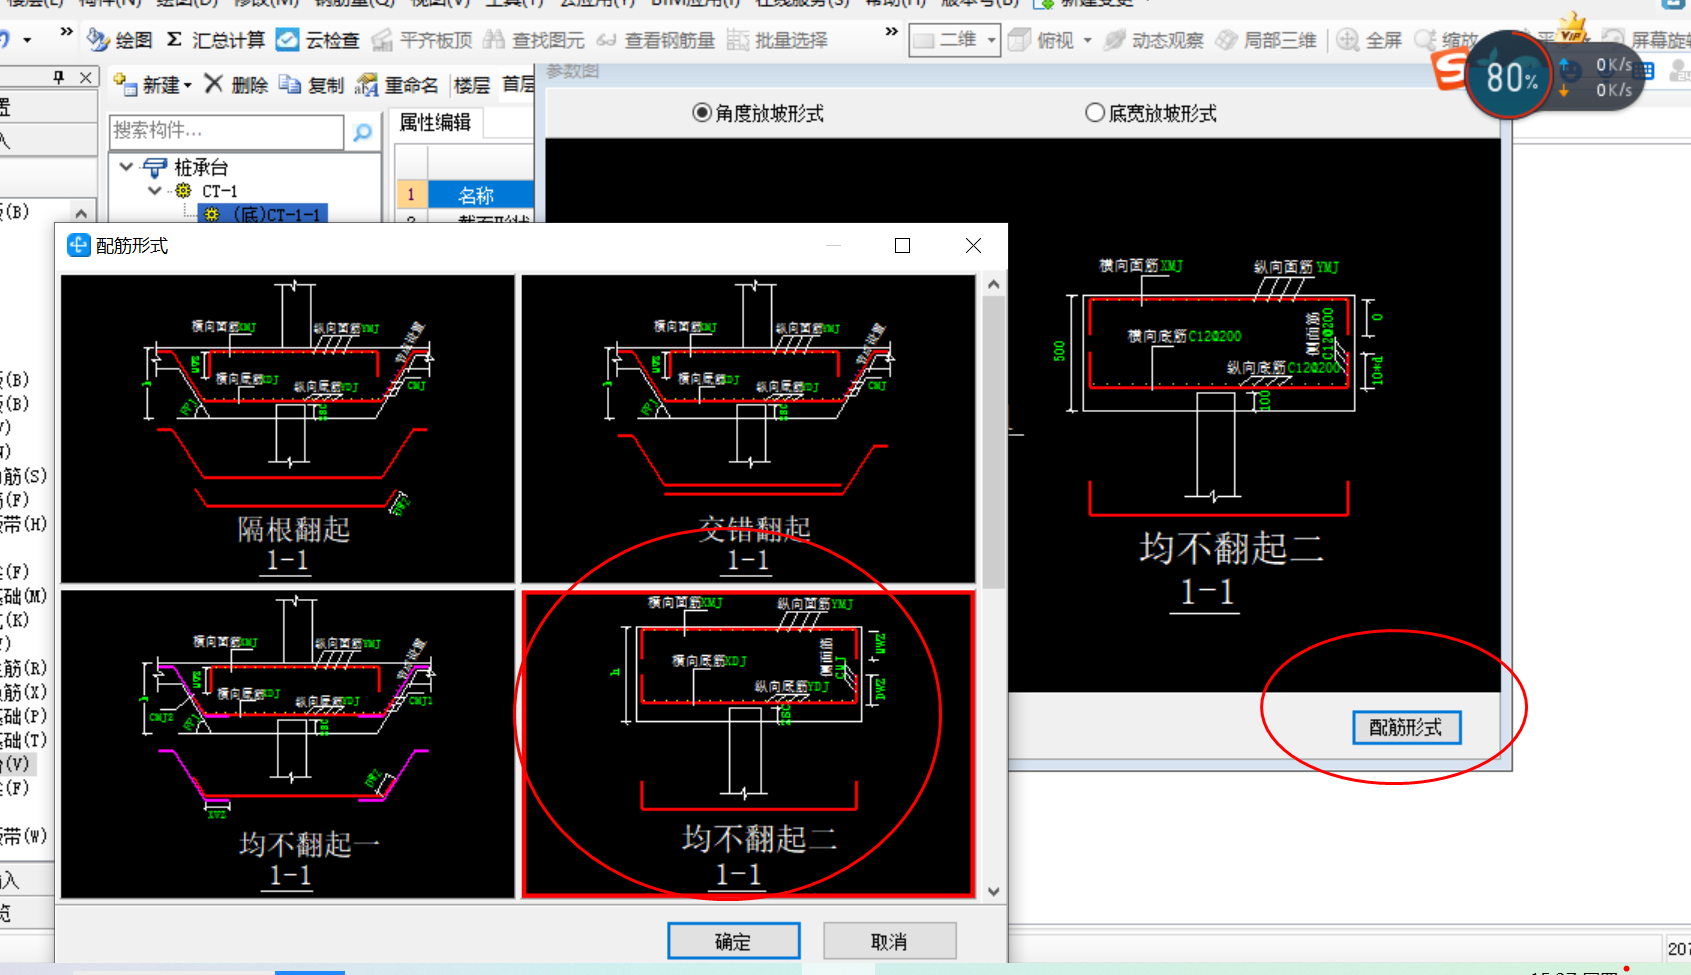Edit 纵向底筋 C12@200 value in diagram

1313,368
